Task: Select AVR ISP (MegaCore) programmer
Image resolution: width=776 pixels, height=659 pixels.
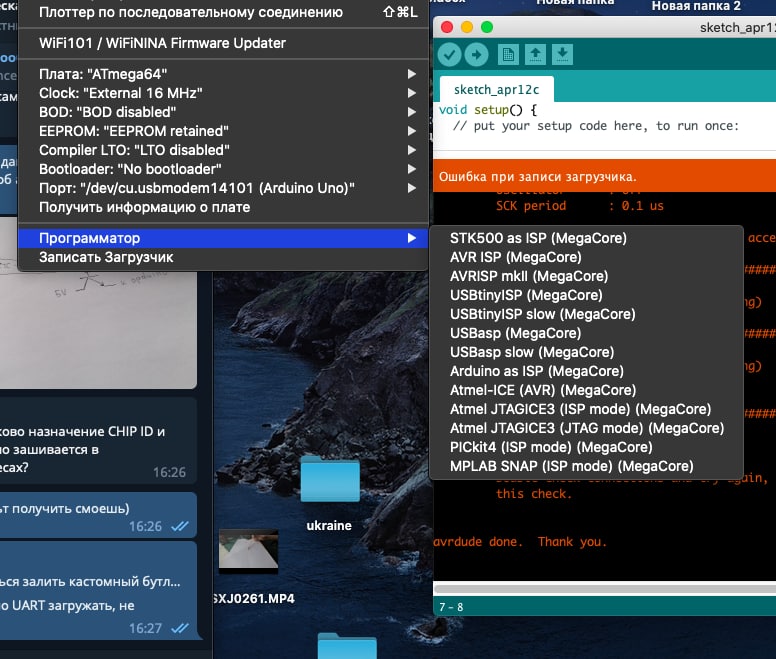Action: pyautogui.click(x=587, y=257)
